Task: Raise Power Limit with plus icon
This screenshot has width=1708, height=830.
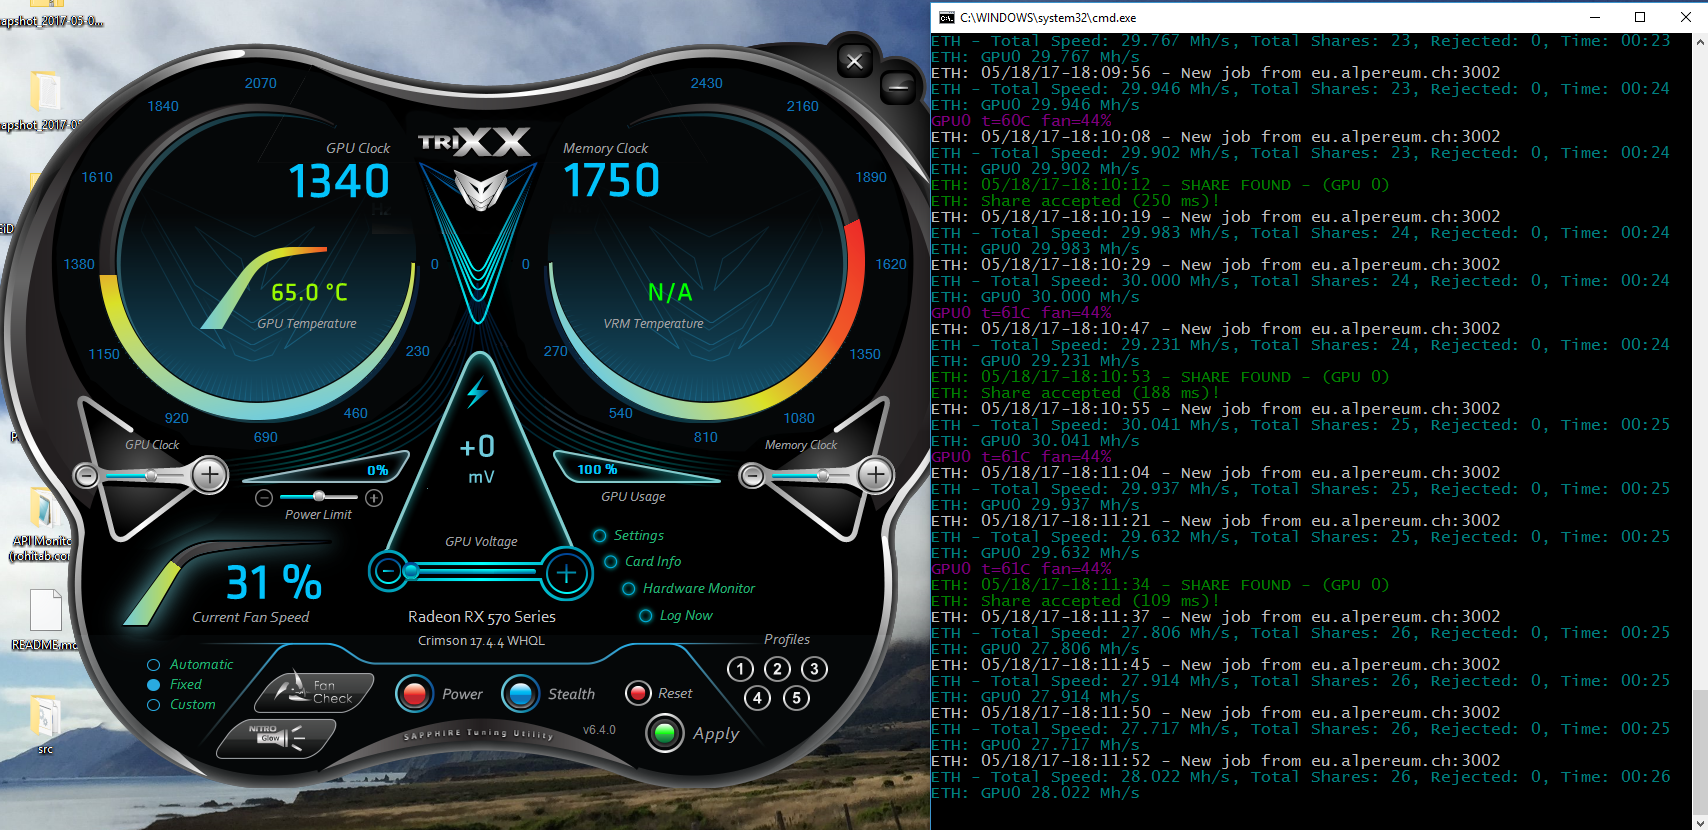Action: (374, 498)
